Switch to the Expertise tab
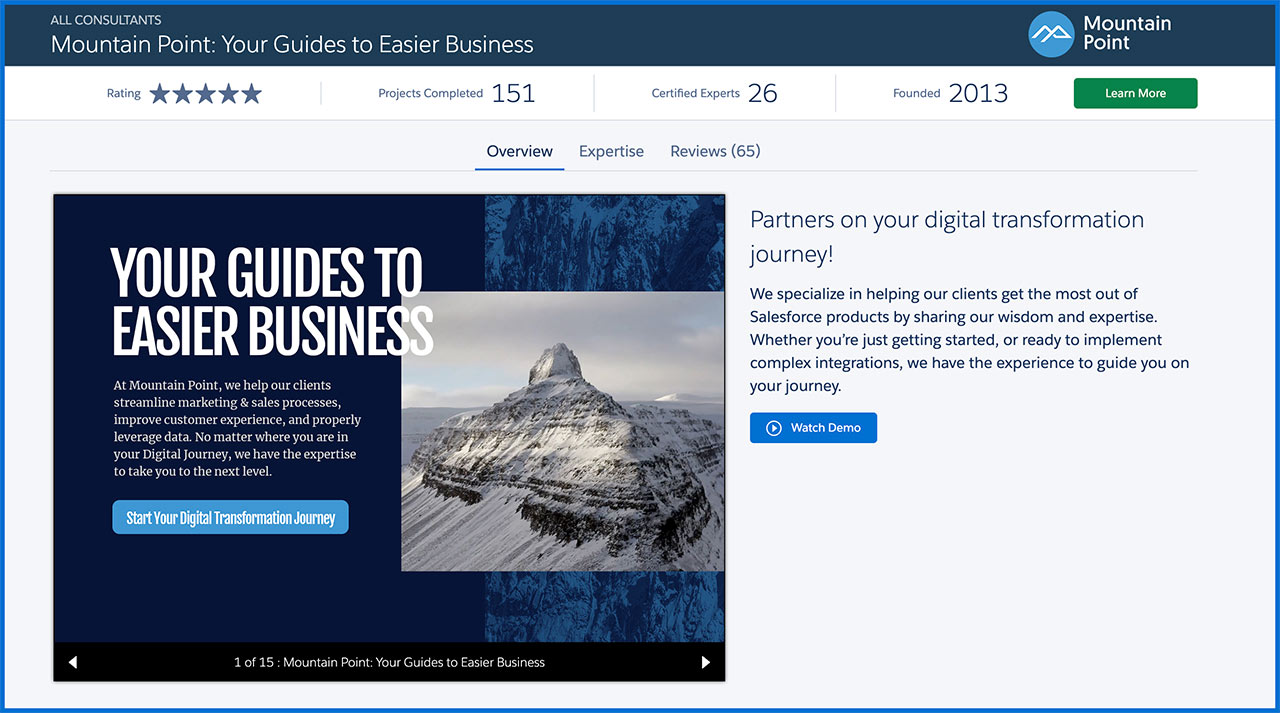The width and height of the screenshot is (1280, 713). coord(611,151)
